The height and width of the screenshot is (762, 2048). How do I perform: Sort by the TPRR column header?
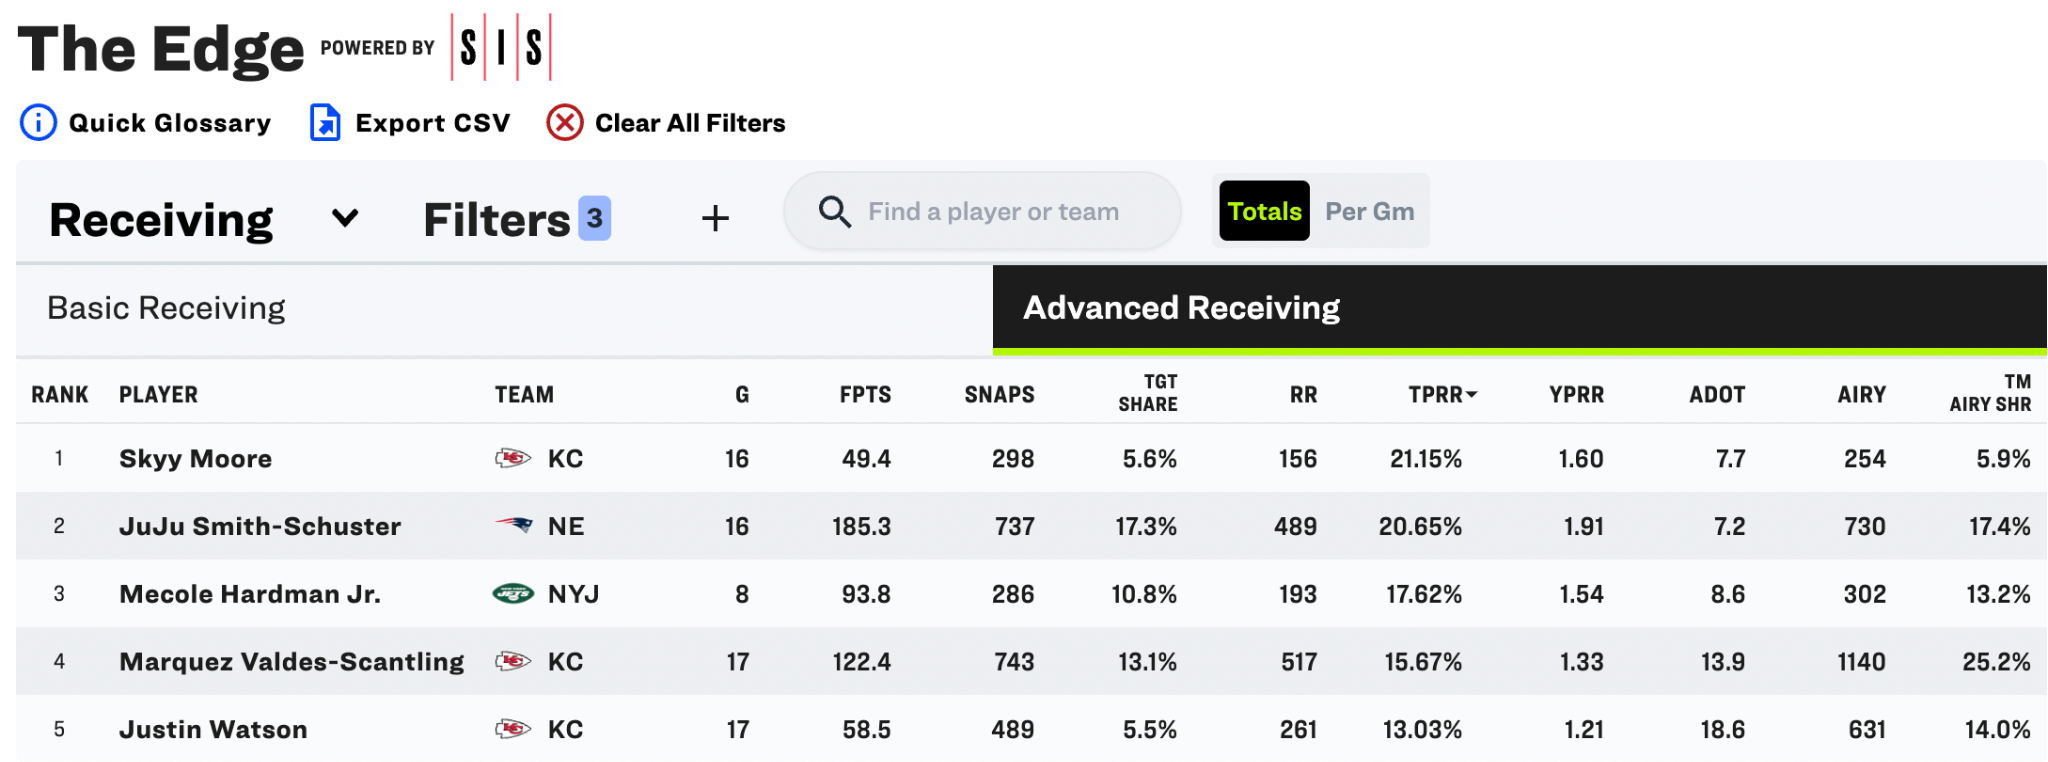1442,394
